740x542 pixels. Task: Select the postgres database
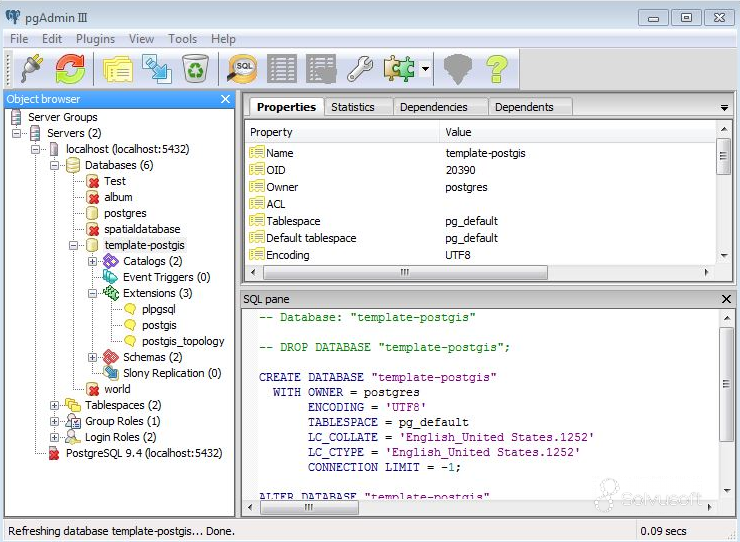click(125, 213)
